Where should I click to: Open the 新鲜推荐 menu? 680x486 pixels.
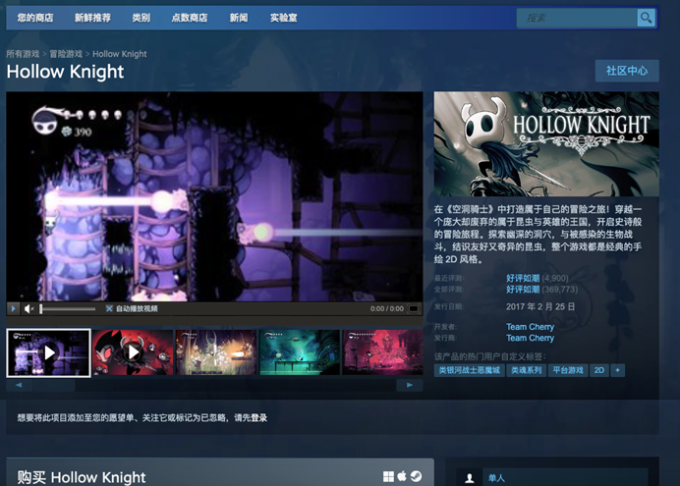(92, 18)
